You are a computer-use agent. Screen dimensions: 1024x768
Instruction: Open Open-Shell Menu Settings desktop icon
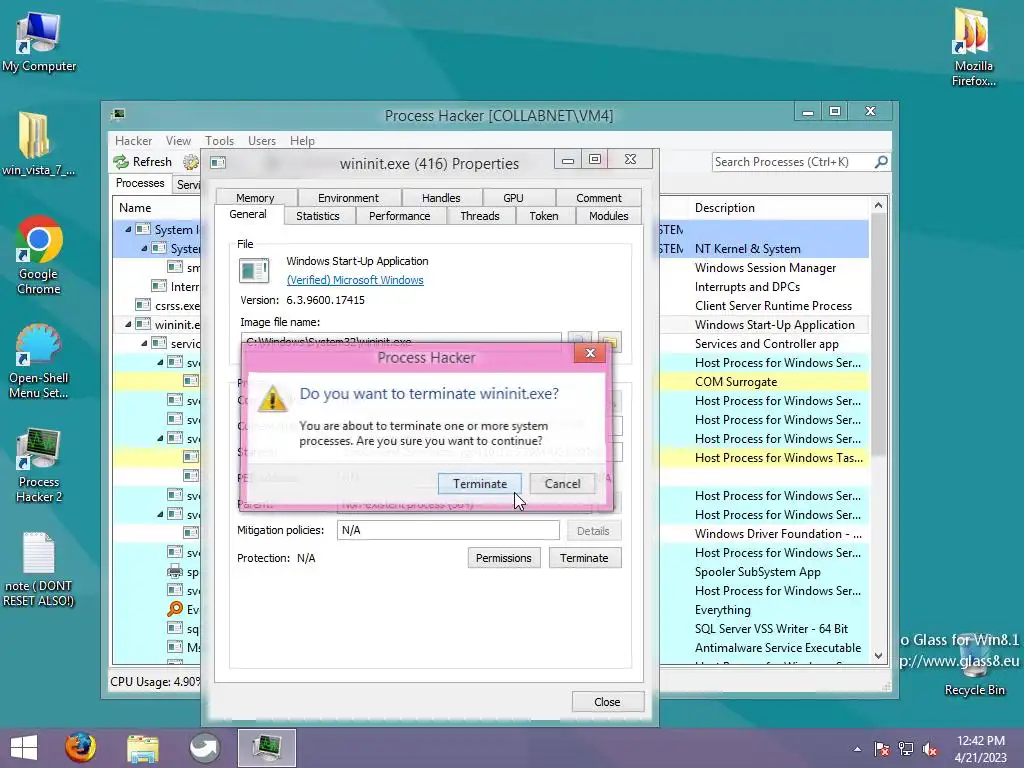pyautogui.click(x=39, y=361)
